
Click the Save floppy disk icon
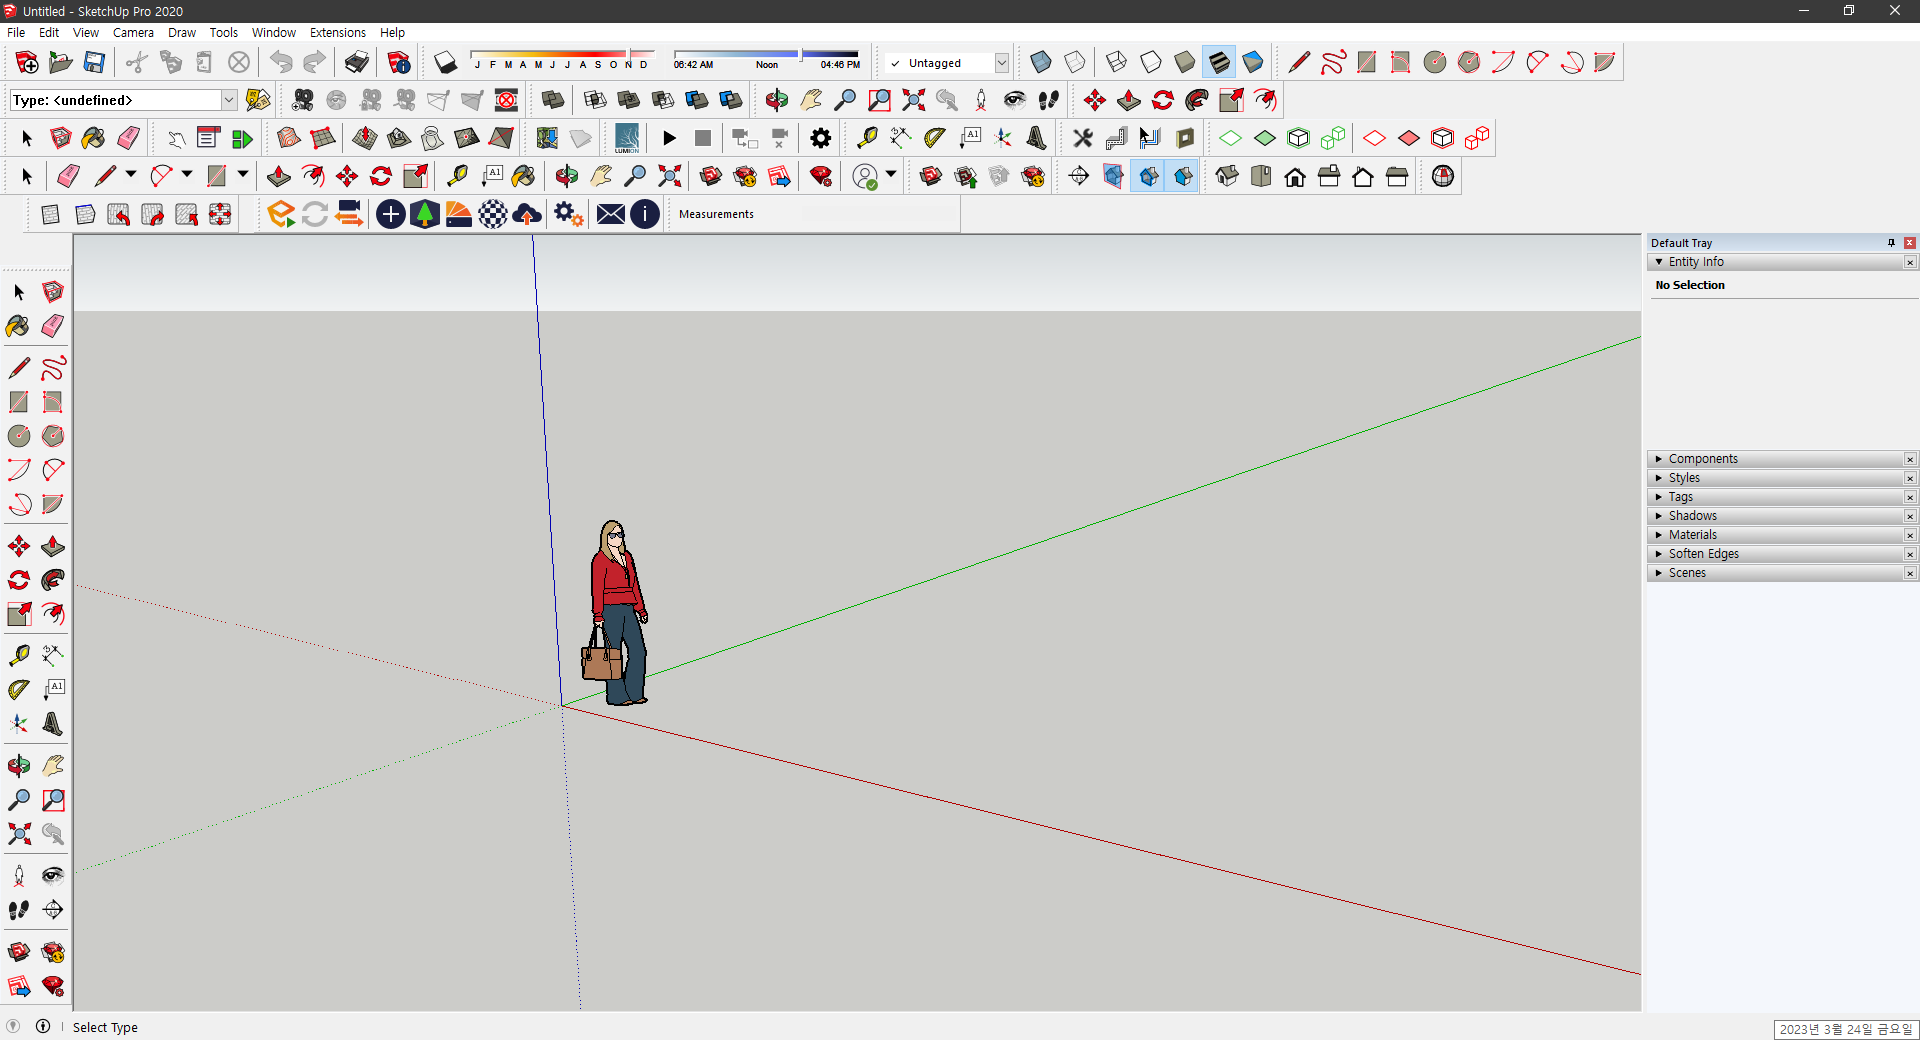tap(94, 62)
